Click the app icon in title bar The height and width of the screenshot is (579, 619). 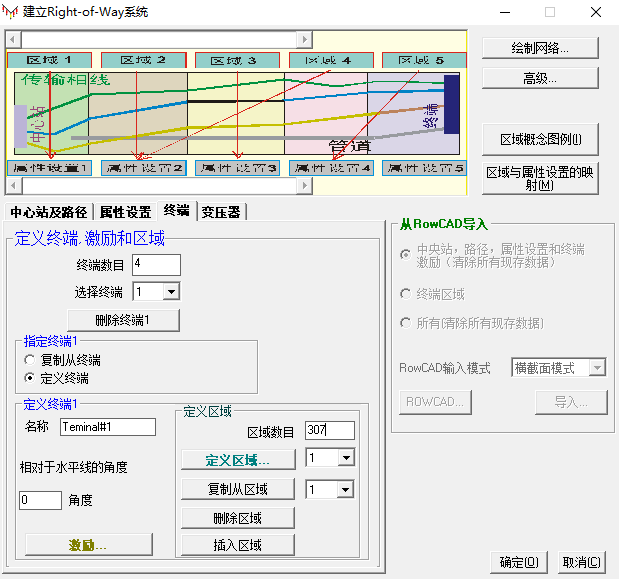point(11,12)
